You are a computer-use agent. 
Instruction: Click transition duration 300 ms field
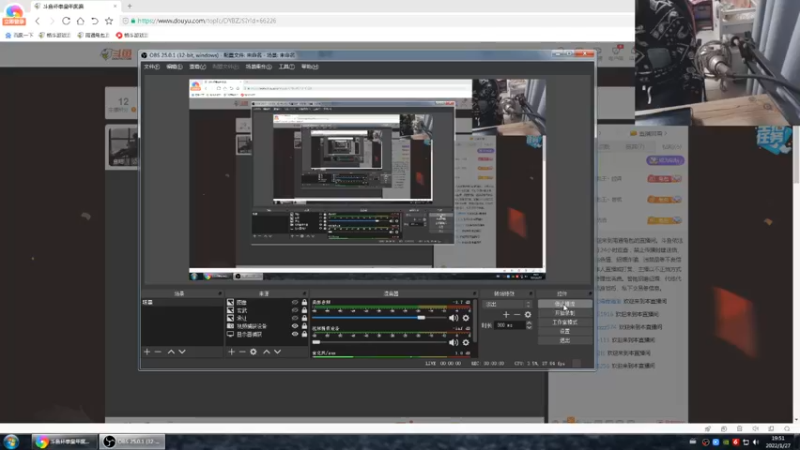click(x=510, y=326)
